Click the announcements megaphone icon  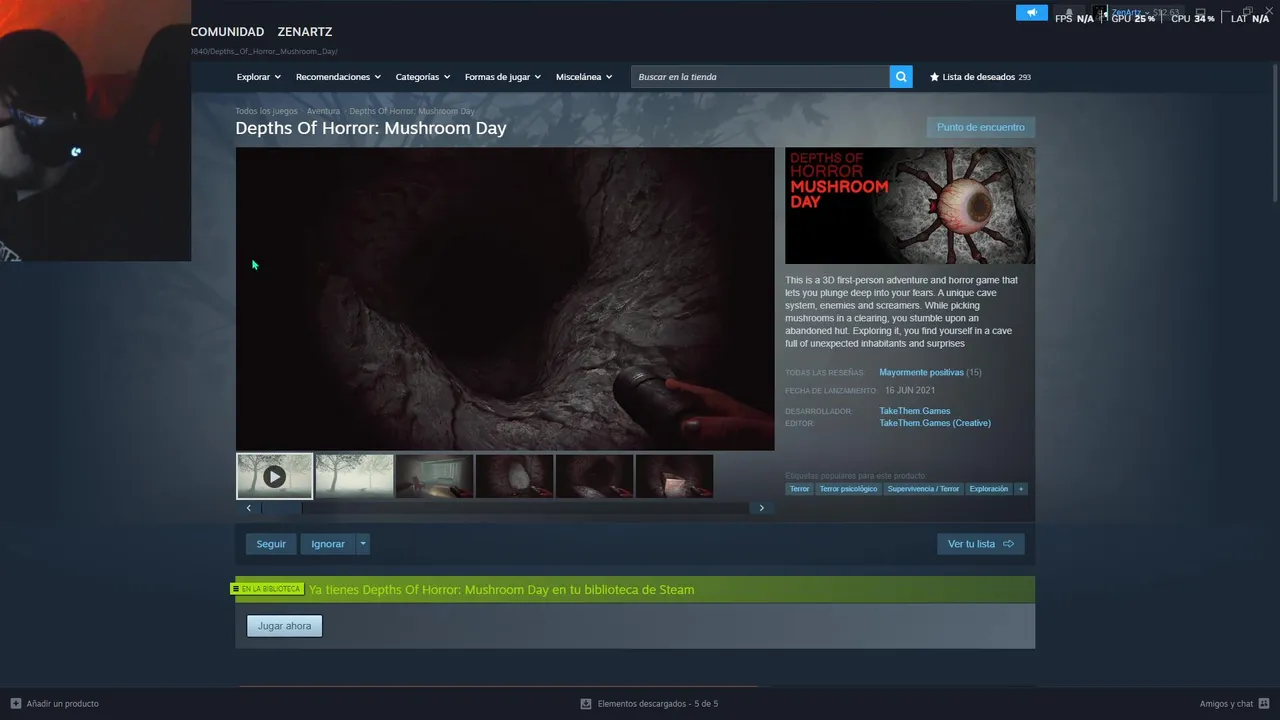(x=1032, y=13)
